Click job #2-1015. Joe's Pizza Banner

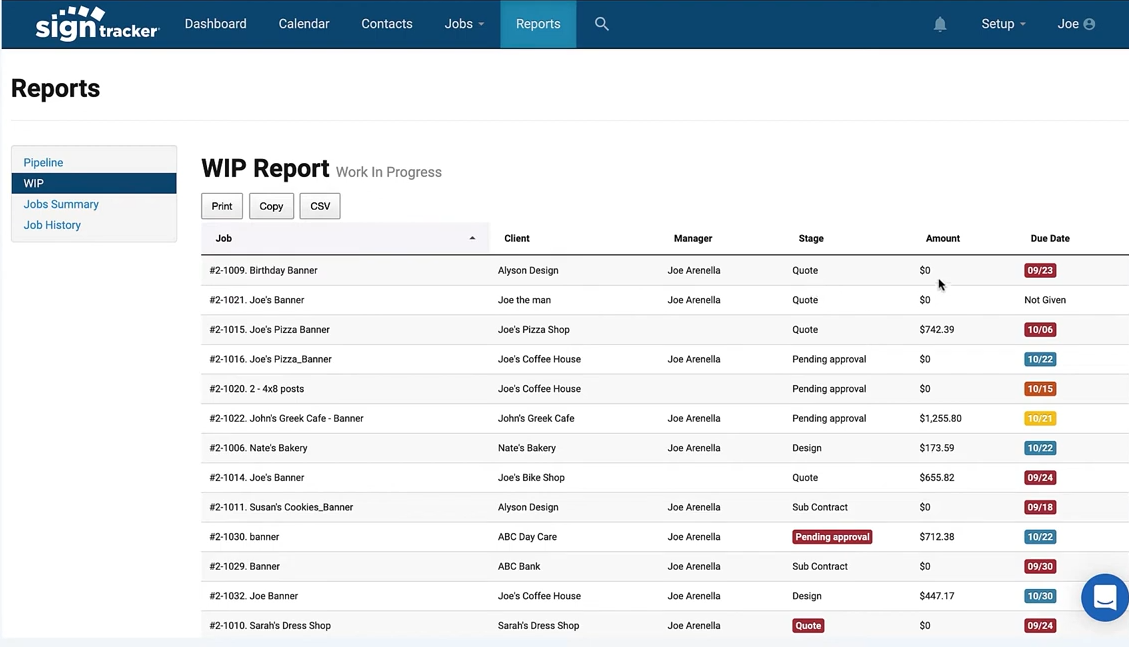coord(269,330)
